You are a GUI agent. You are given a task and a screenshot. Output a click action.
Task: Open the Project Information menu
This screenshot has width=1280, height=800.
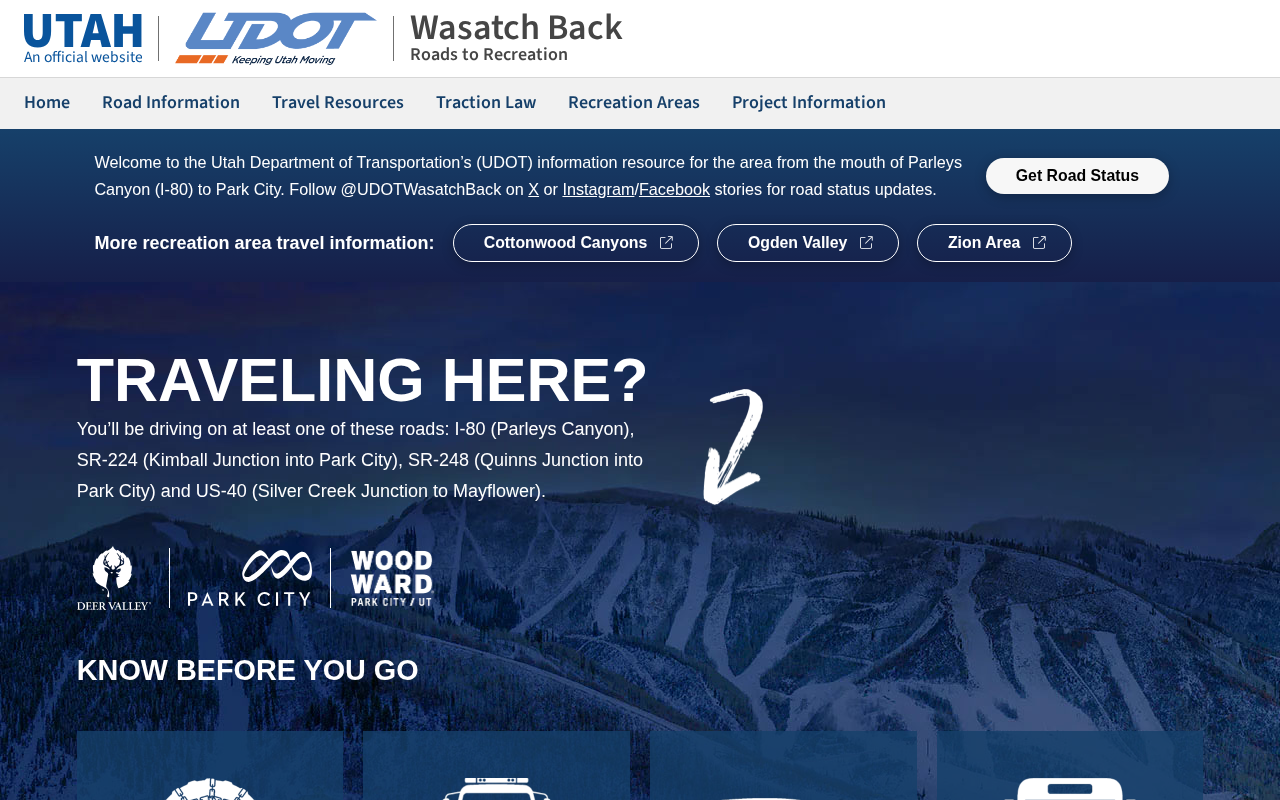tap(809, 103)
